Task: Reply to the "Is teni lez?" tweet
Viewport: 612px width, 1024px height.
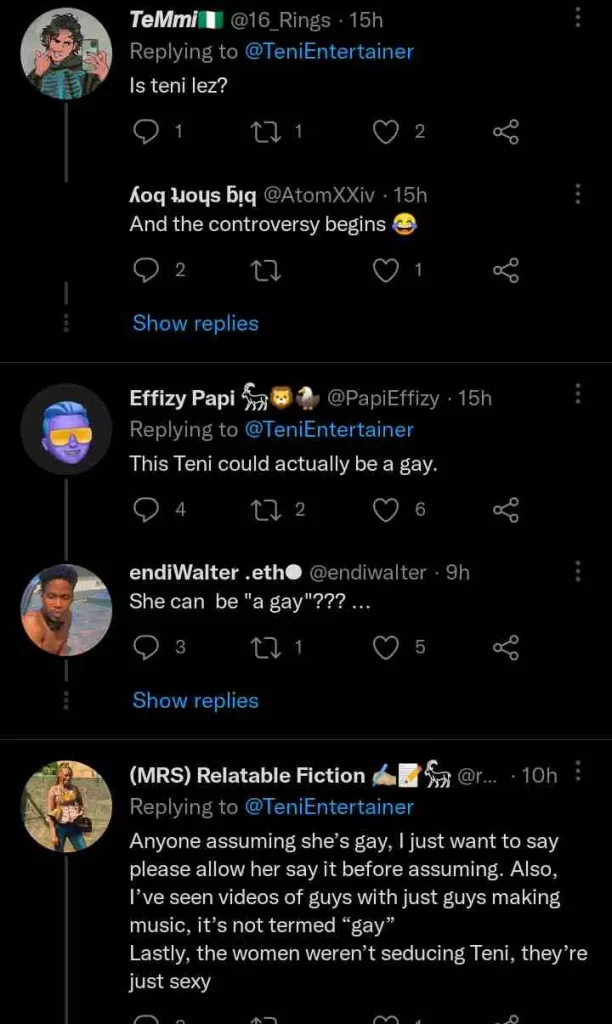Action: click(146, 131)
